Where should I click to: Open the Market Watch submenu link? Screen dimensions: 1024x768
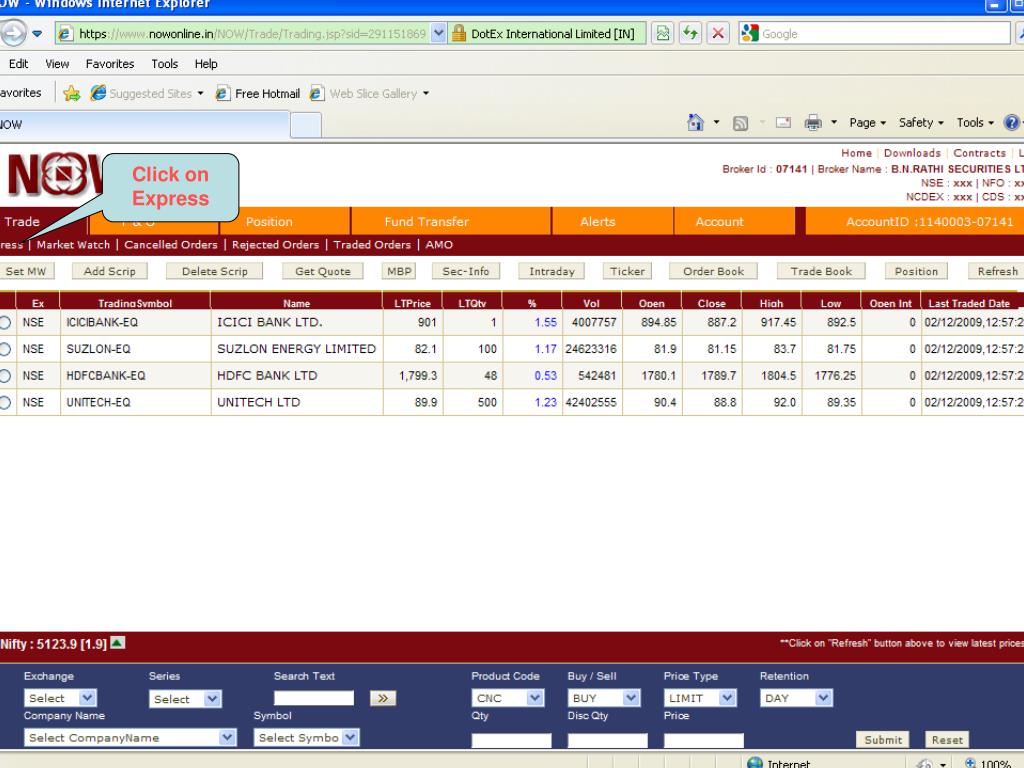click(x=73, y=245)
